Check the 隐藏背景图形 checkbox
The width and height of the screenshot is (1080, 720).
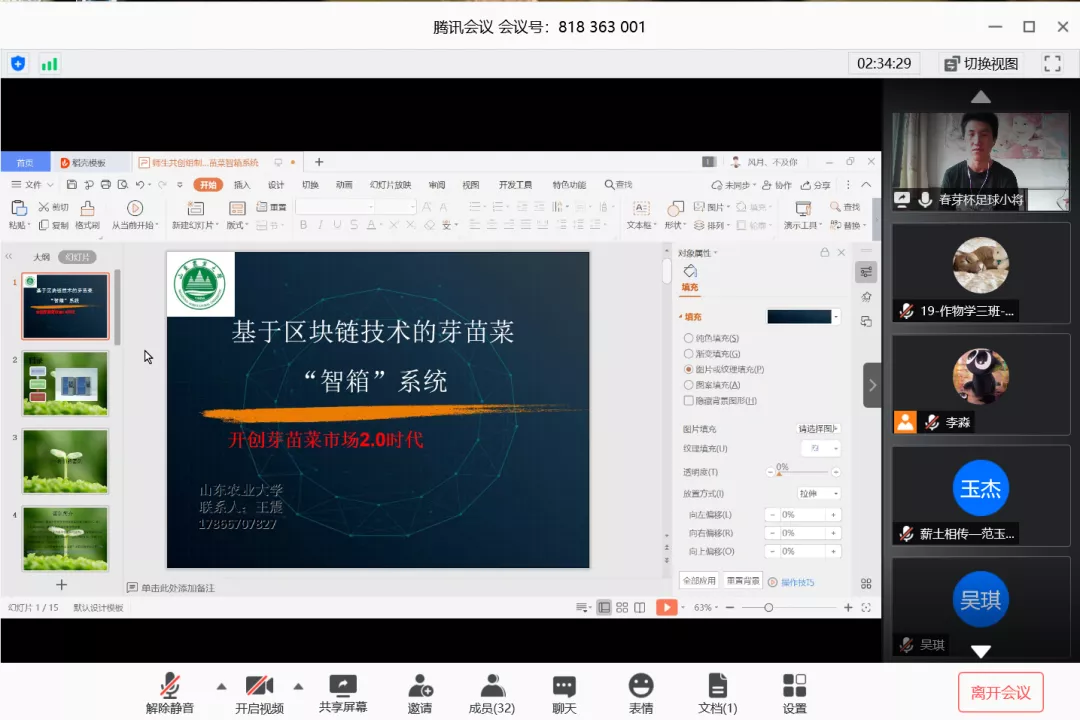(x=688, y=401)
